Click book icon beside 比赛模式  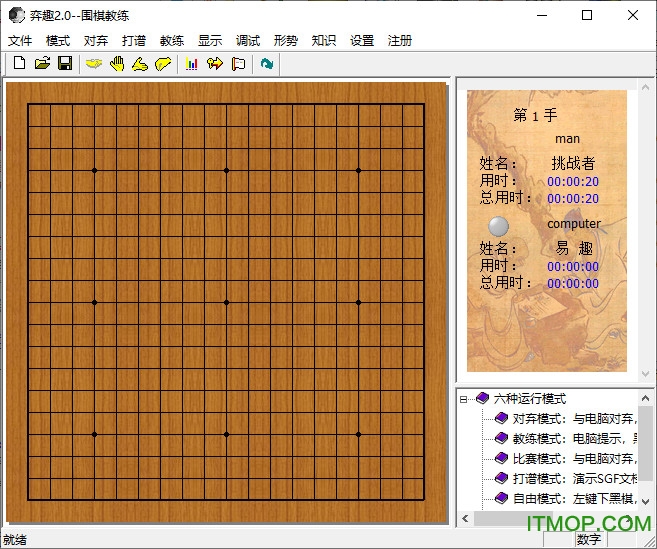click(501, 458)
